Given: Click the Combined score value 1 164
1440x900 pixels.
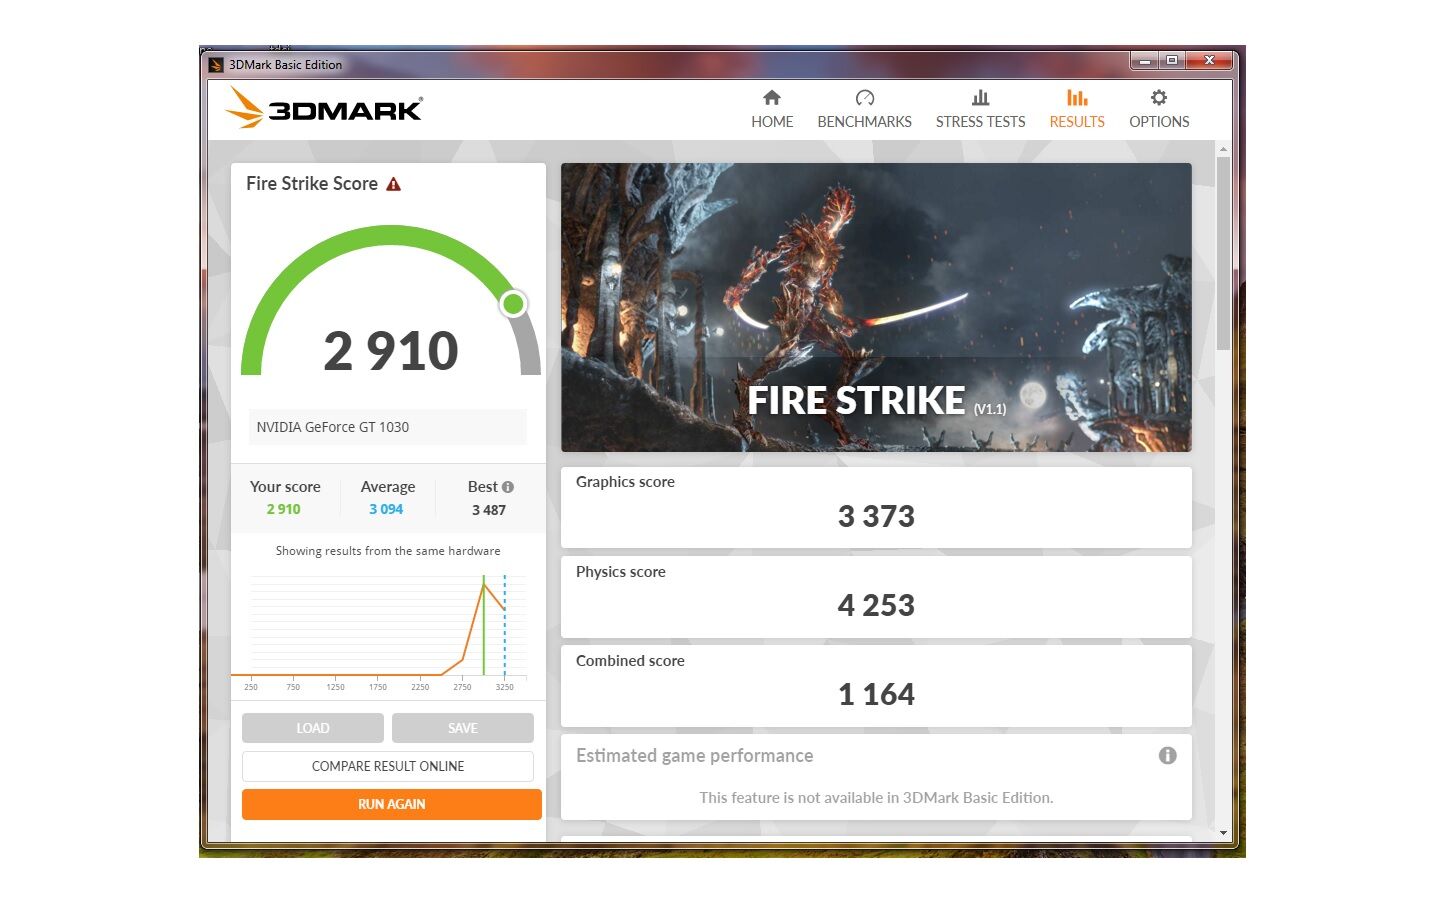Looking at the screenshot, I should point(876,694).
